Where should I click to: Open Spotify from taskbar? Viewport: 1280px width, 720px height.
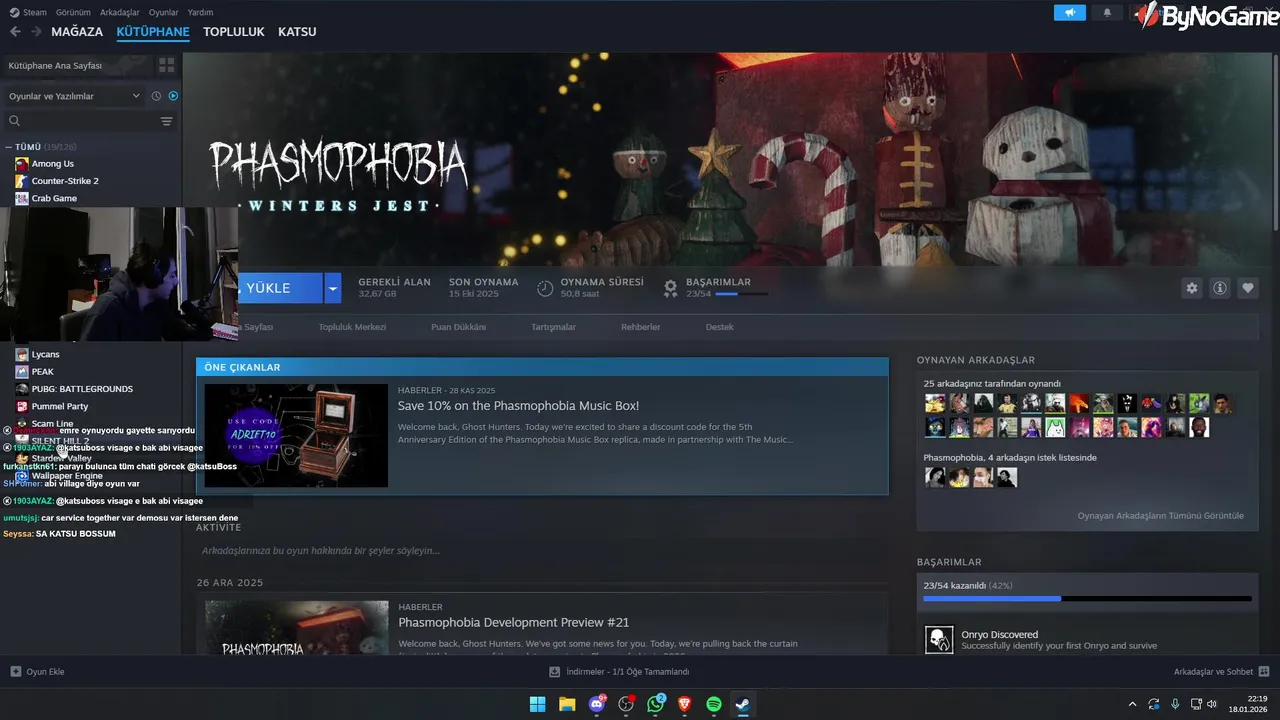(x=714, y=704)
